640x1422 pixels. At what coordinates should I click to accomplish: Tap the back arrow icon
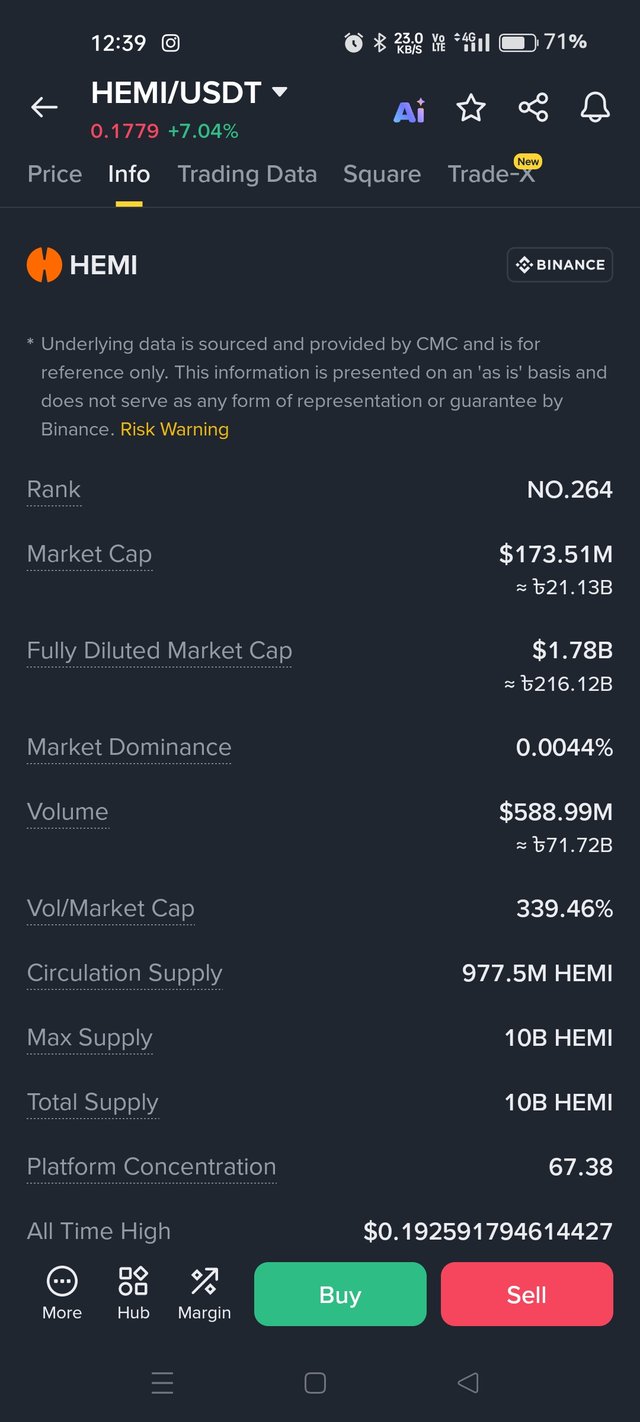point(44,108)
